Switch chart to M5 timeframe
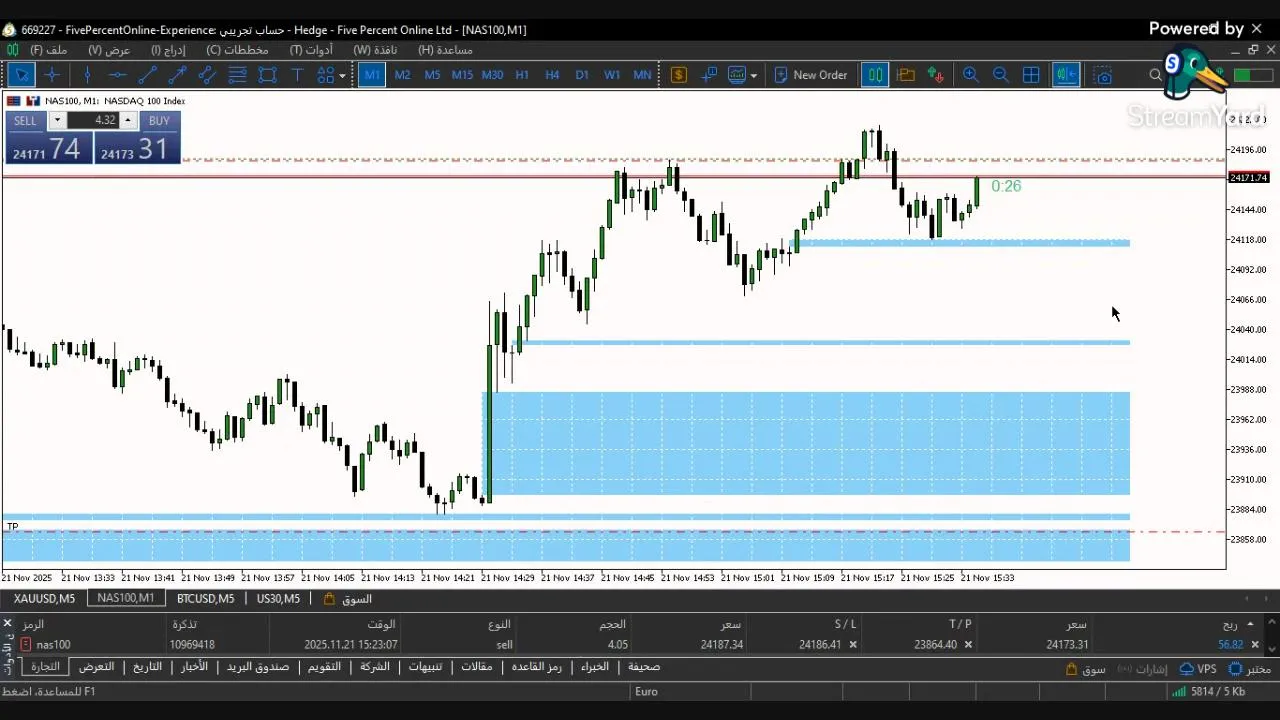Image resolution: width=1280 pixels, height=720 pixels. pos(432,75)
